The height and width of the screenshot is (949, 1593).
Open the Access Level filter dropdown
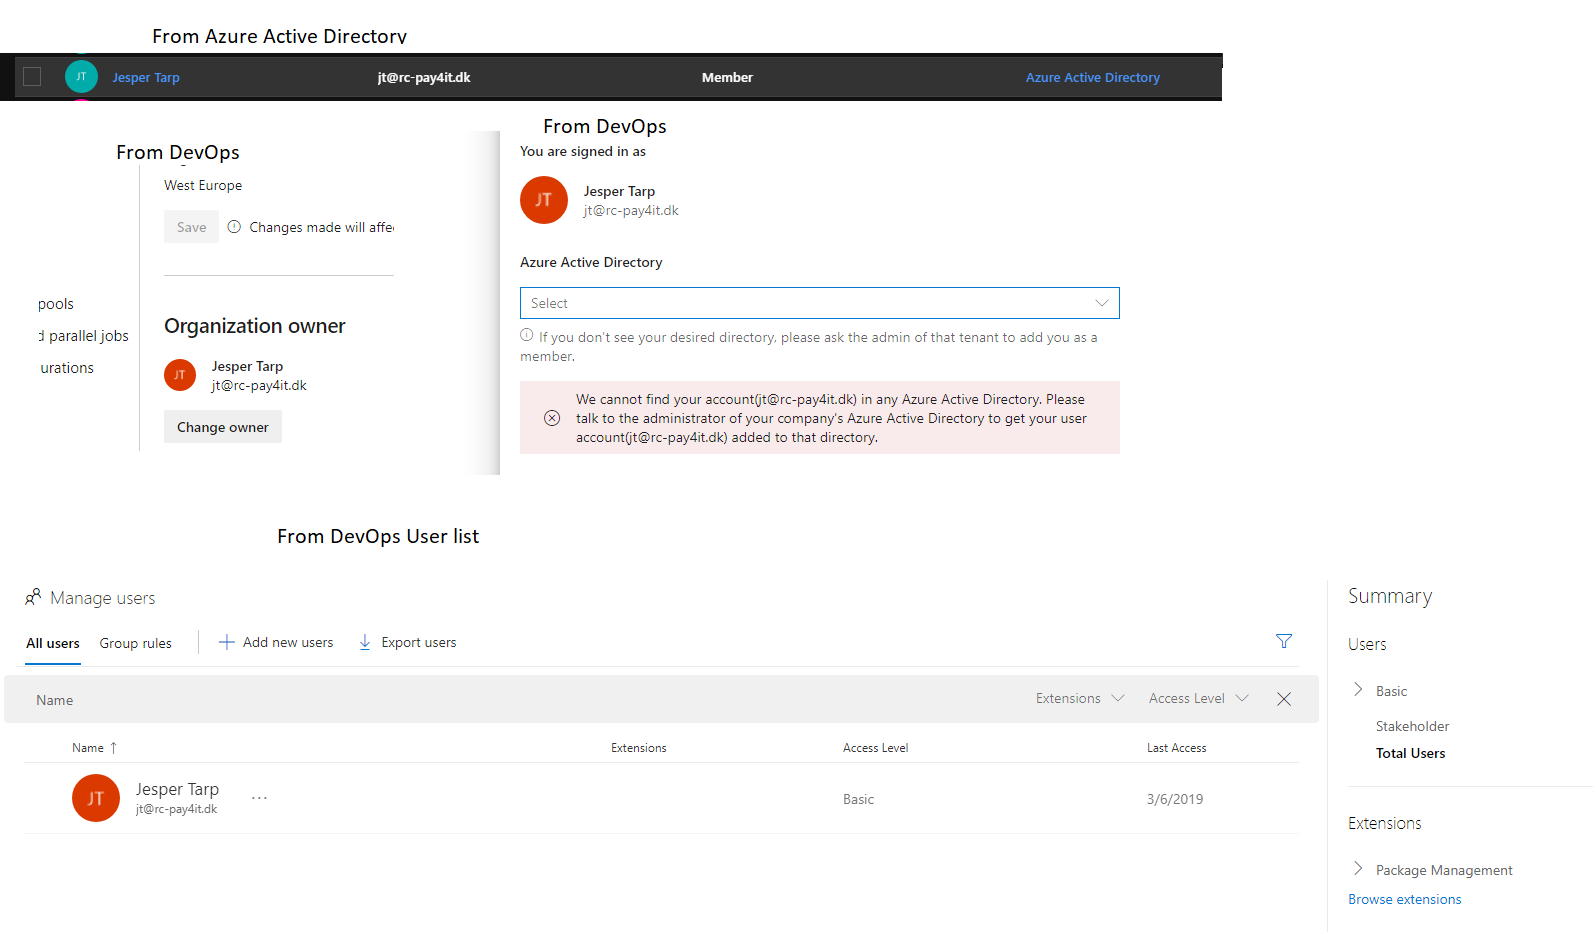click(1199, 699)
